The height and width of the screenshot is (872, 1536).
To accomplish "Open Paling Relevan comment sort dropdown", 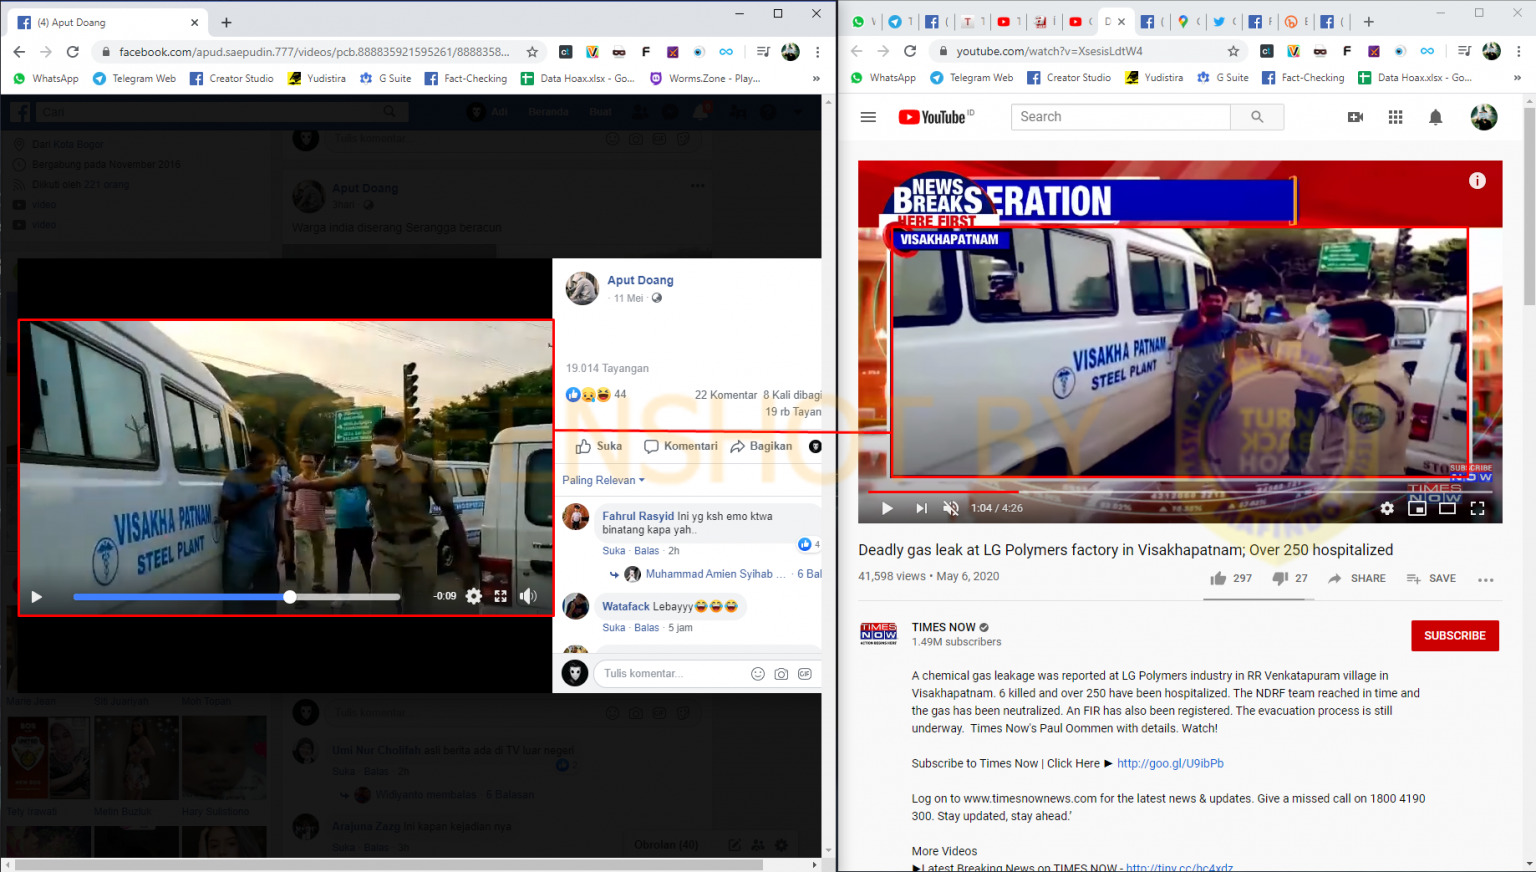I will 603,480.
